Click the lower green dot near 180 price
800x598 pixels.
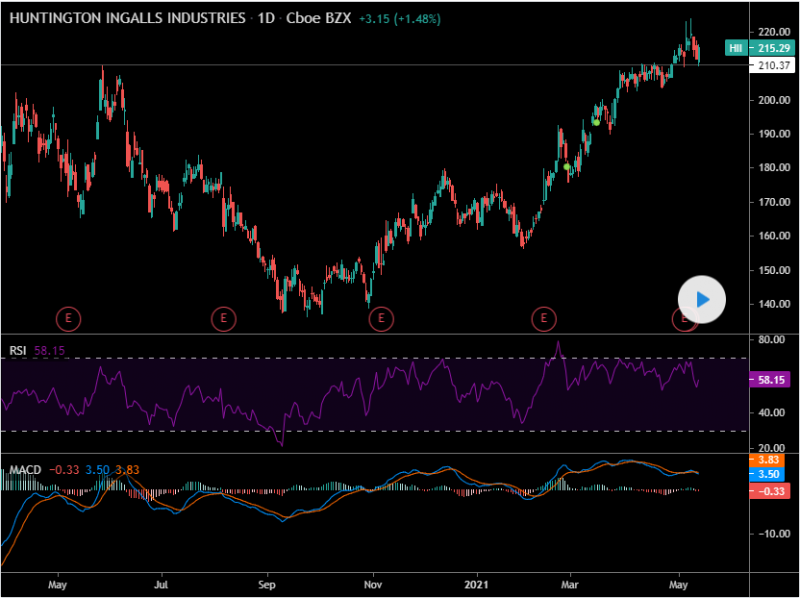click(567, 167)
